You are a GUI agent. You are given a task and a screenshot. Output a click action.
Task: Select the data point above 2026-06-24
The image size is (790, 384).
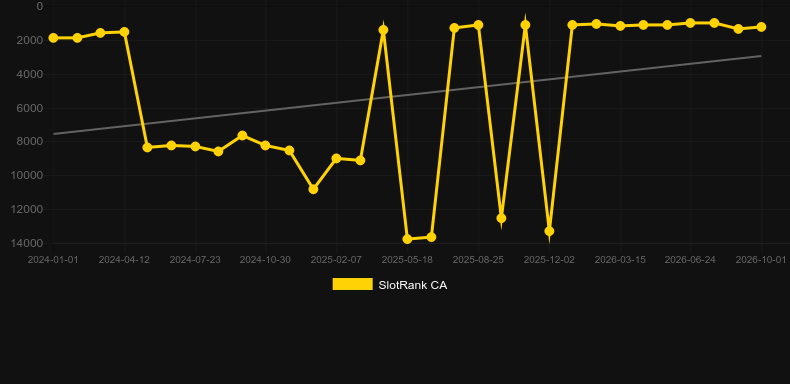[690, 23]
